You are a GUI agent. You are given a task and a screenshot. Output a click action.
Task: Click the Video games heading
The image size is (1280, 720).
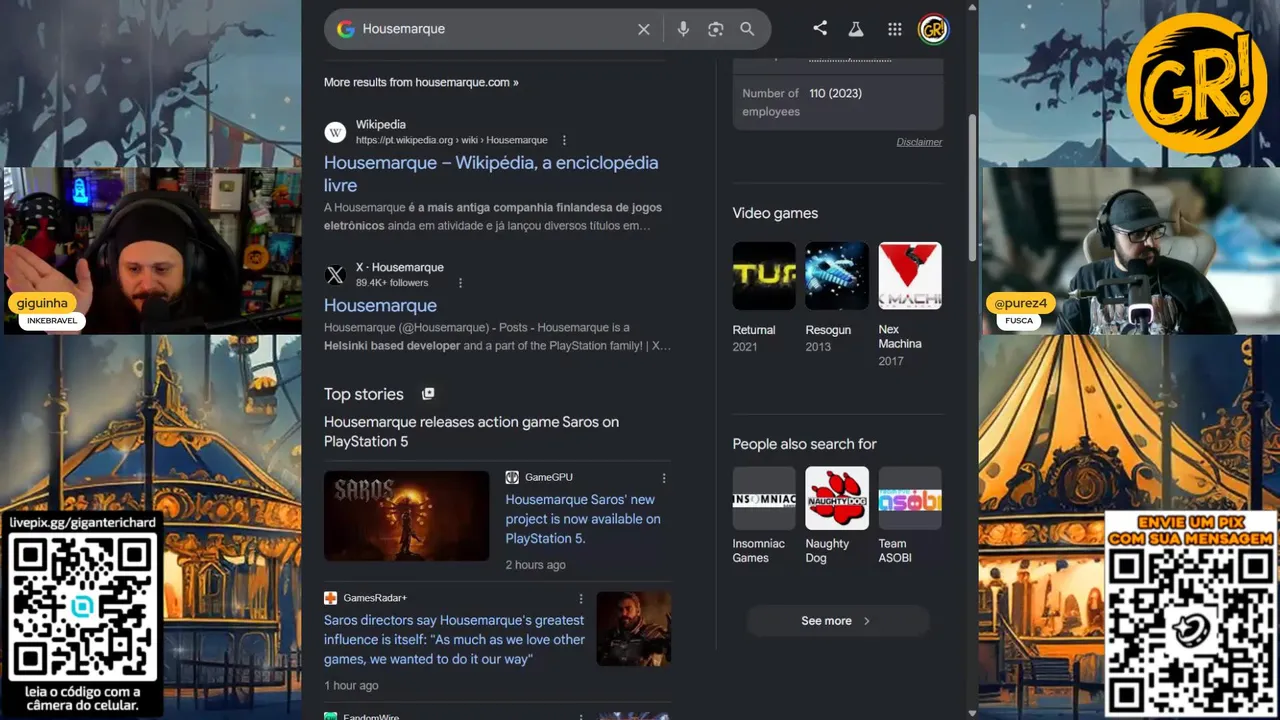(x=775, y=213)
